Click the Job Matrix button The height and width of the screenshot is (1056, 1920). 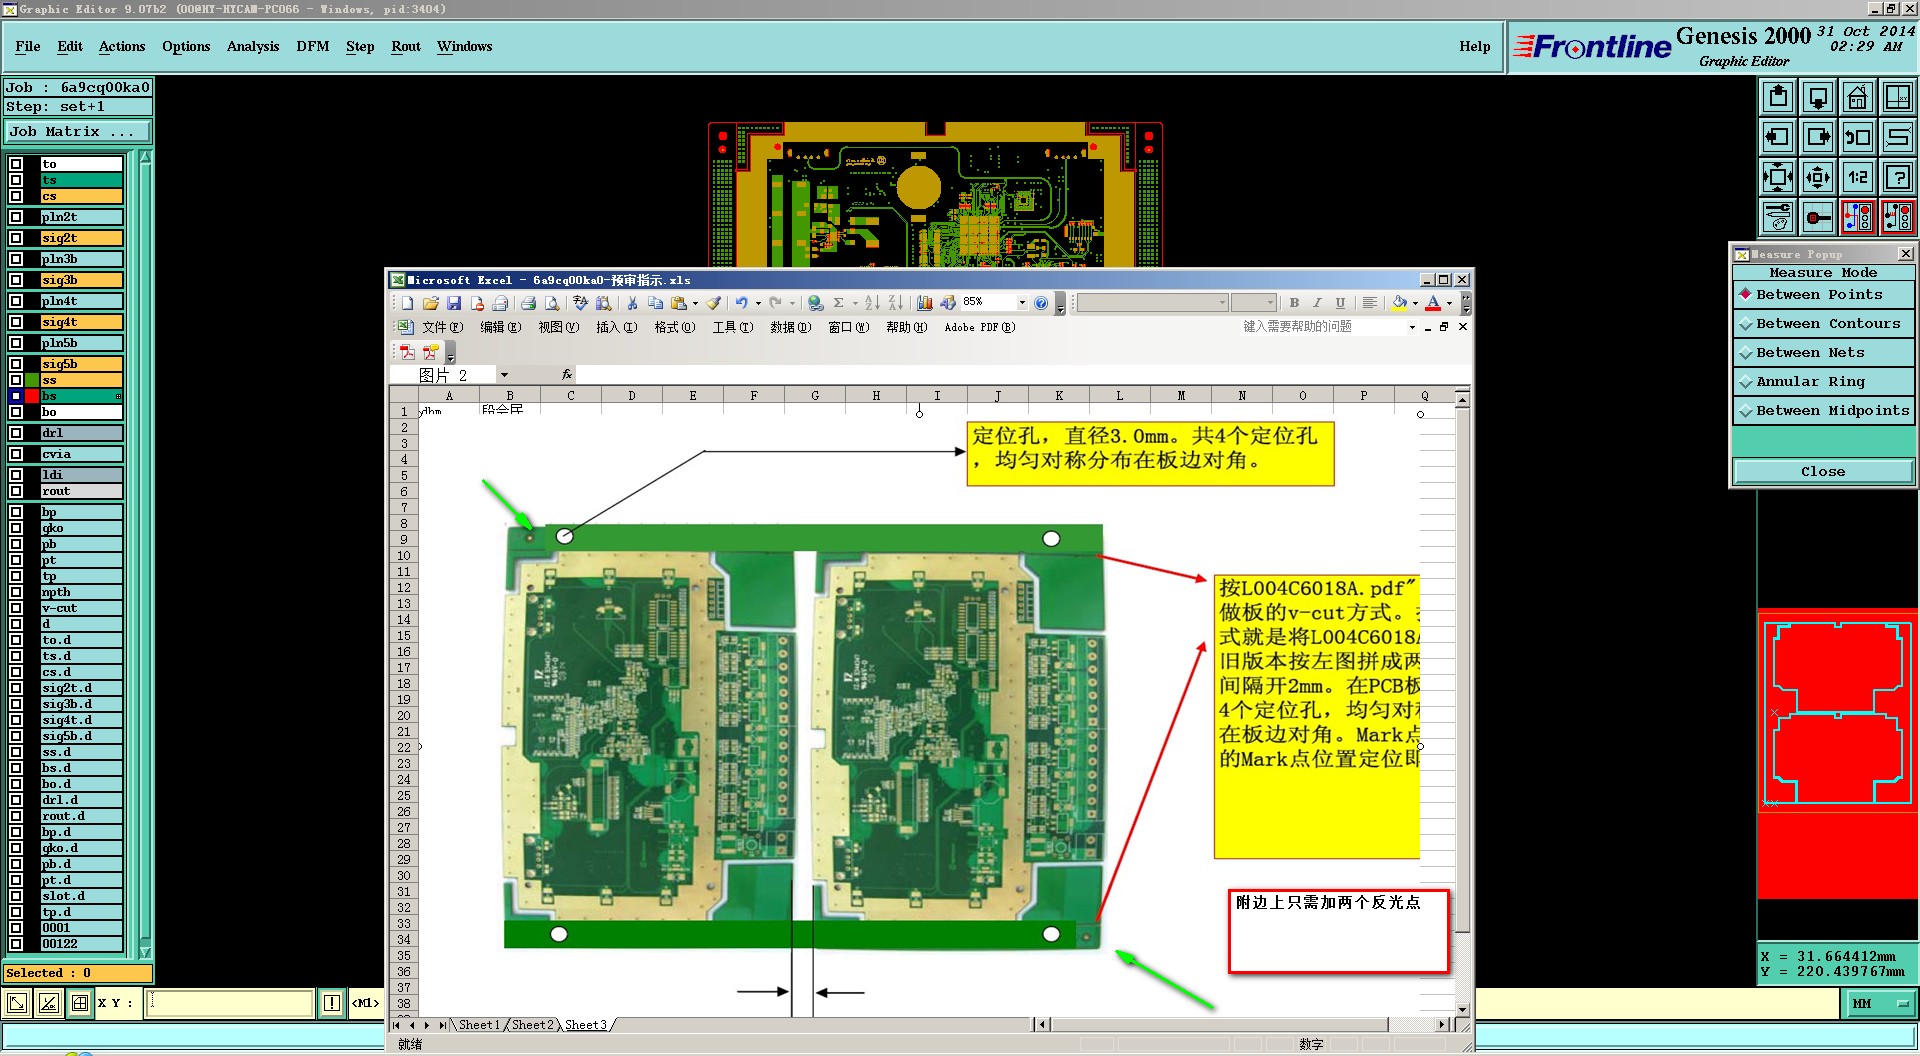coord(77,132)
